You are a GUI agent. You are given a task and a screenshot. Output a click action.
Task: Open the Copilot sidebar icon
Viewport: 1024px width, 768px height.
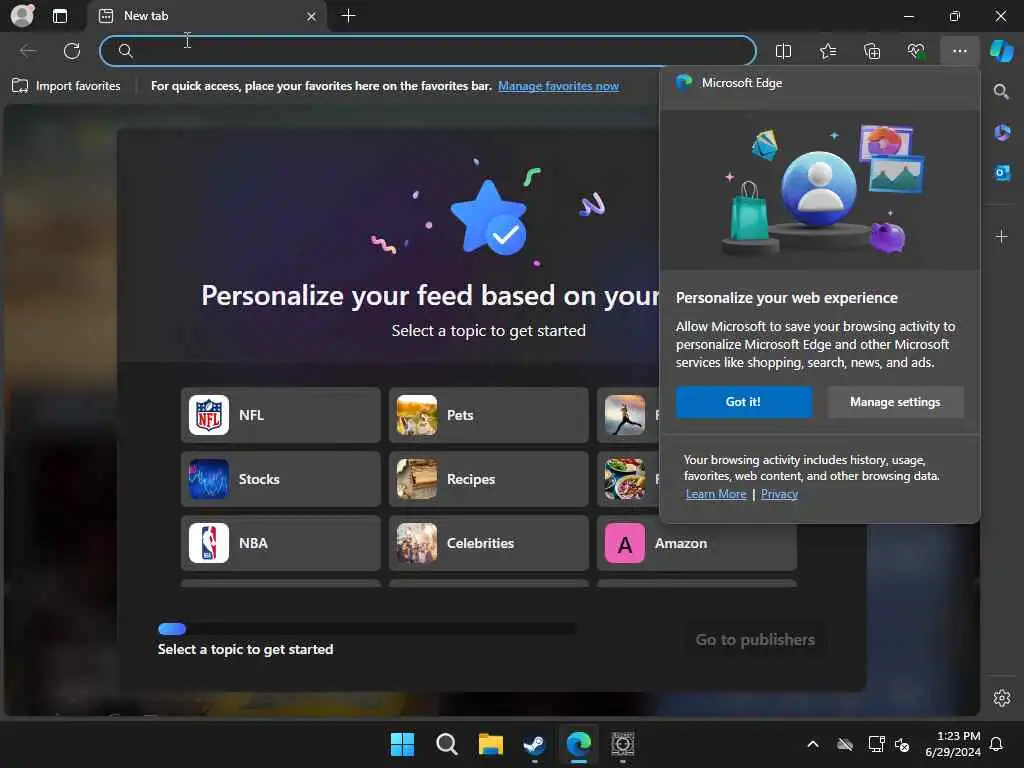(1002, 51)
